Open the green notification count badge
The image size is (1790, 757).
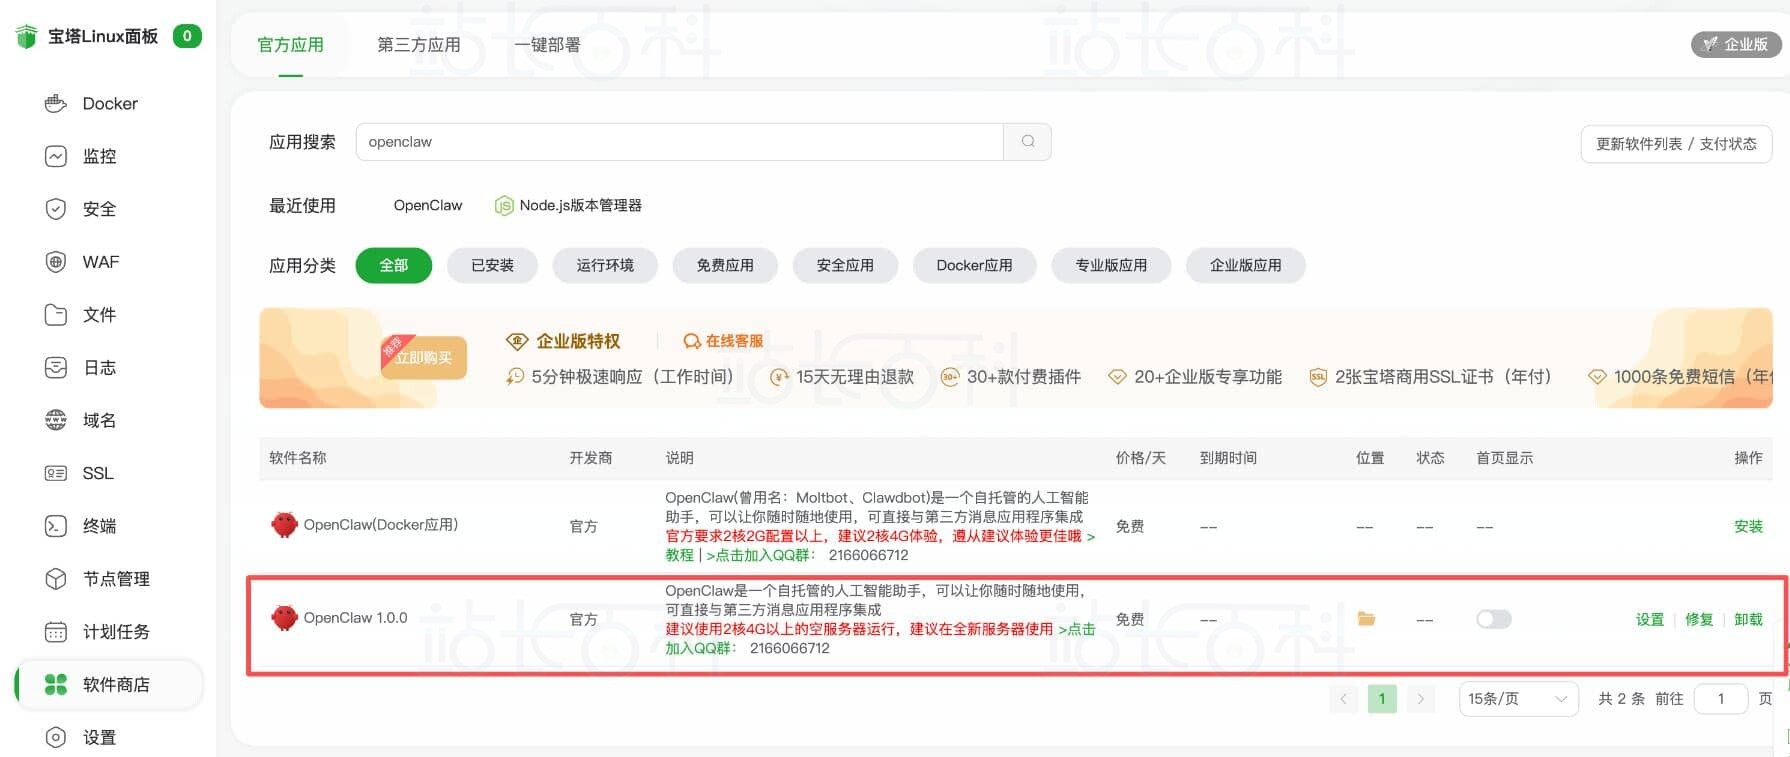click(x=187, y=36)
